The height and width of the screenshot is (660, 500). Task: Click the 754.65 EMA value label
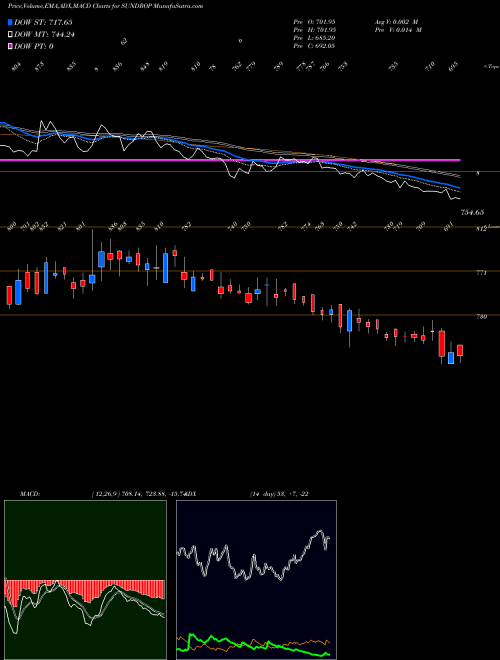[472, 213]
